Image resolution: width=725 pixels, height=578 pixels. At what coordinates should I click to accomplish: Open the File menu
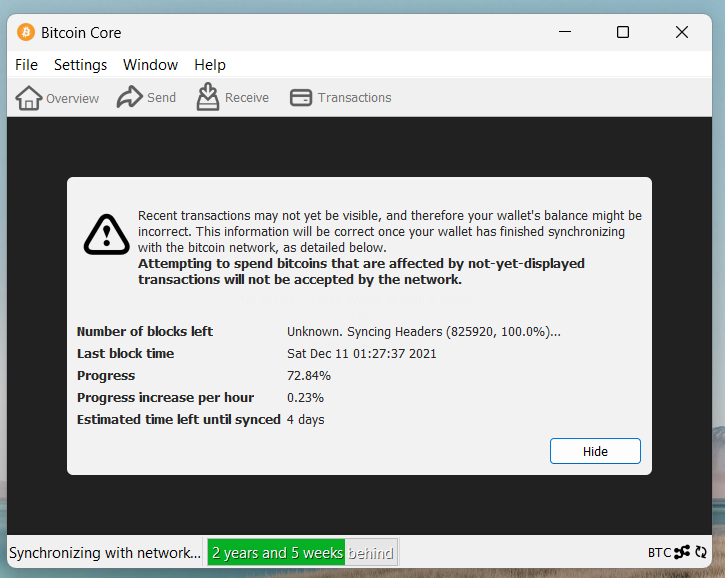pos(26,65)
